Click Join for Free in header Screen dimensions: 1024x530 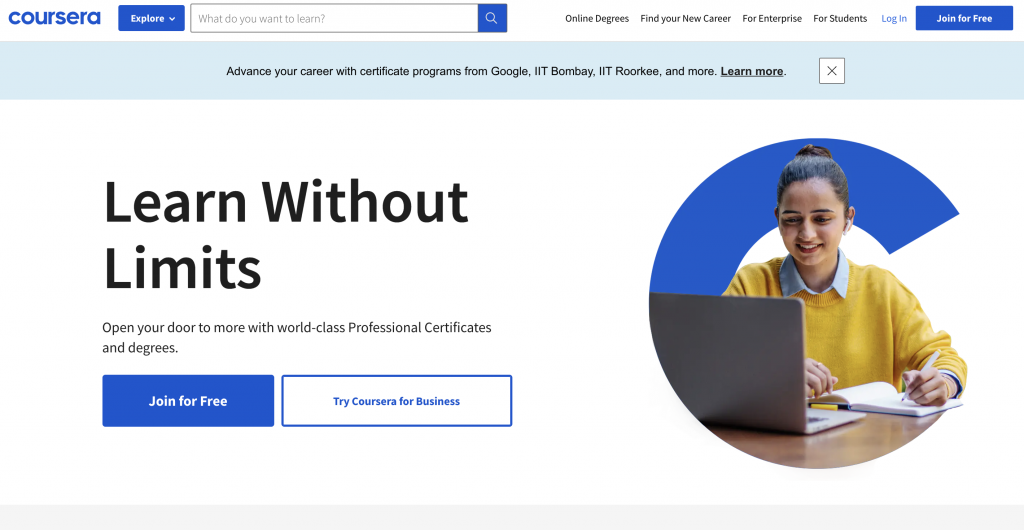point(964,18)
